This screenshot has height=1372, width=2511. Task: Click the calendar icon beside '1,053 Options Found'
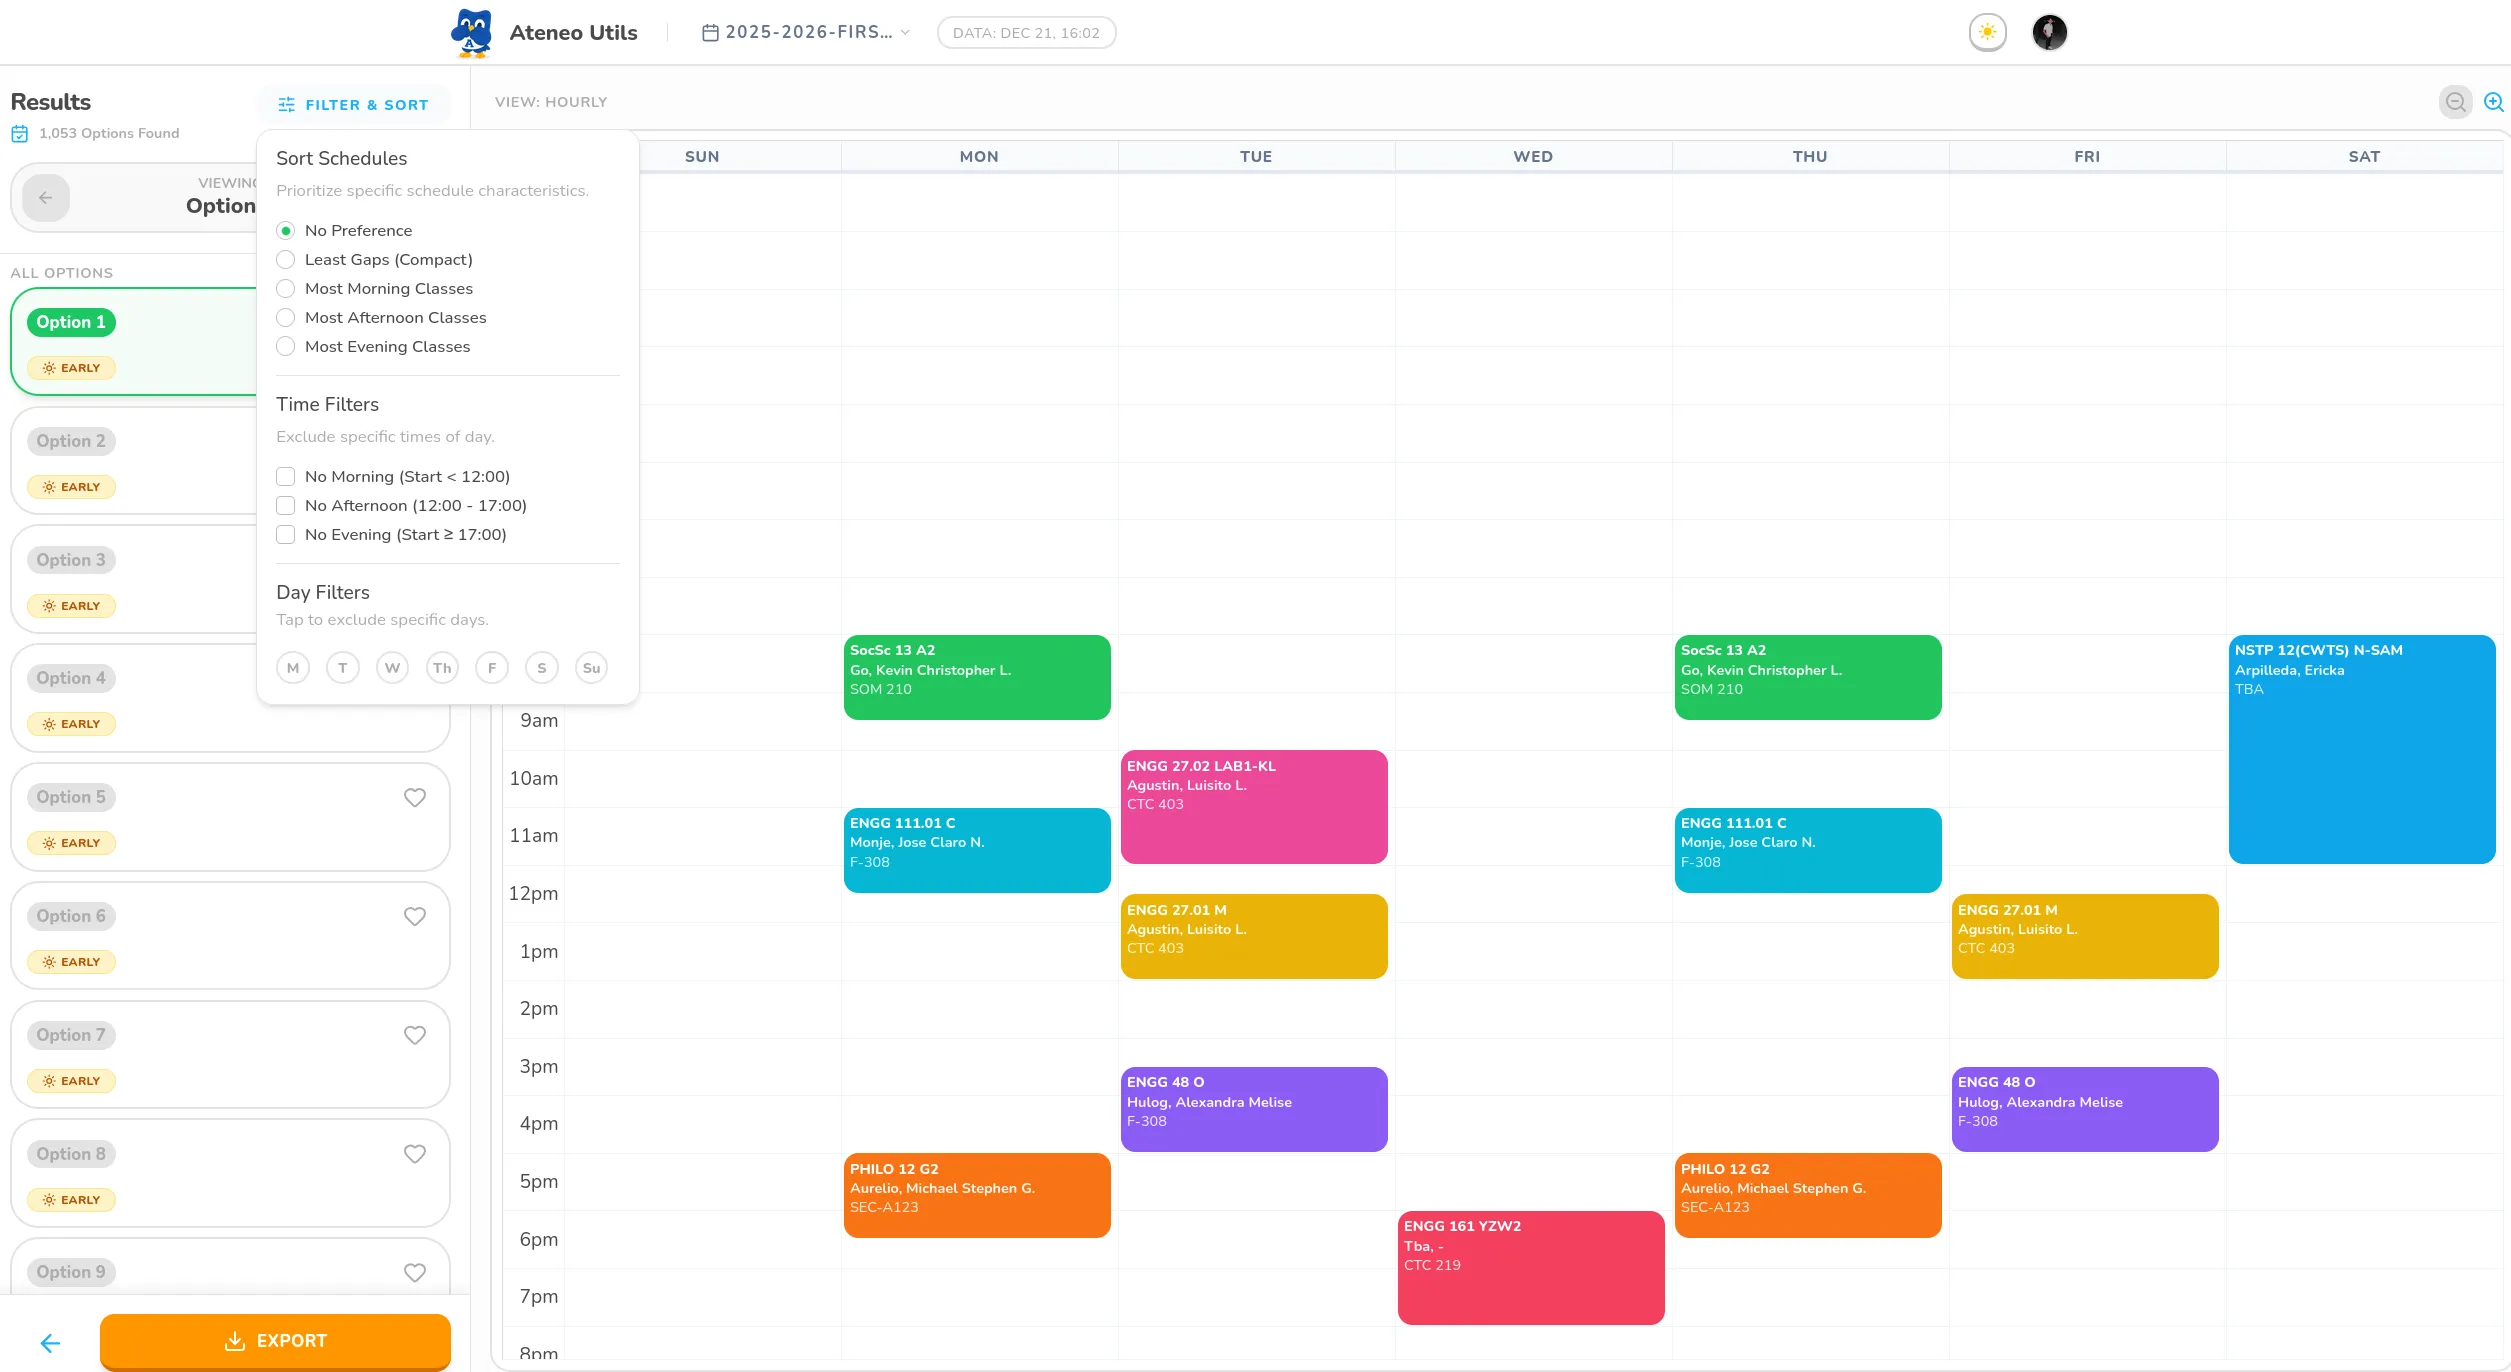pos(21,131)
